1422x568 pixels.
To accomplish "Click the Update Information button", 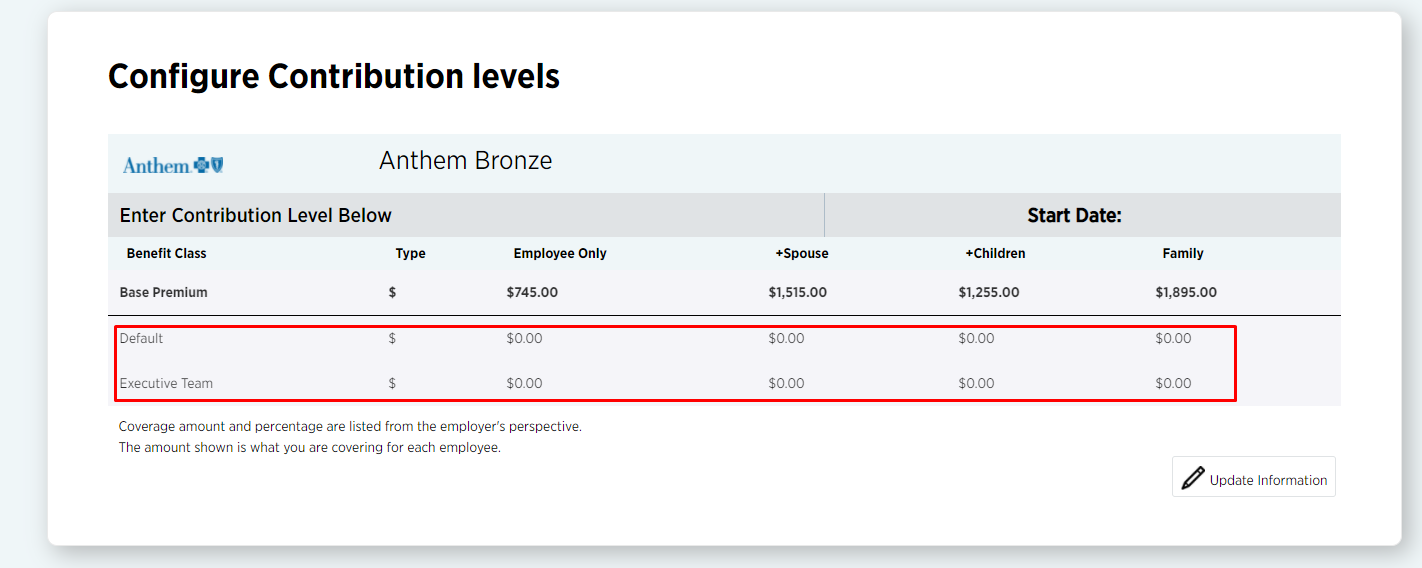I will 1254,478.
